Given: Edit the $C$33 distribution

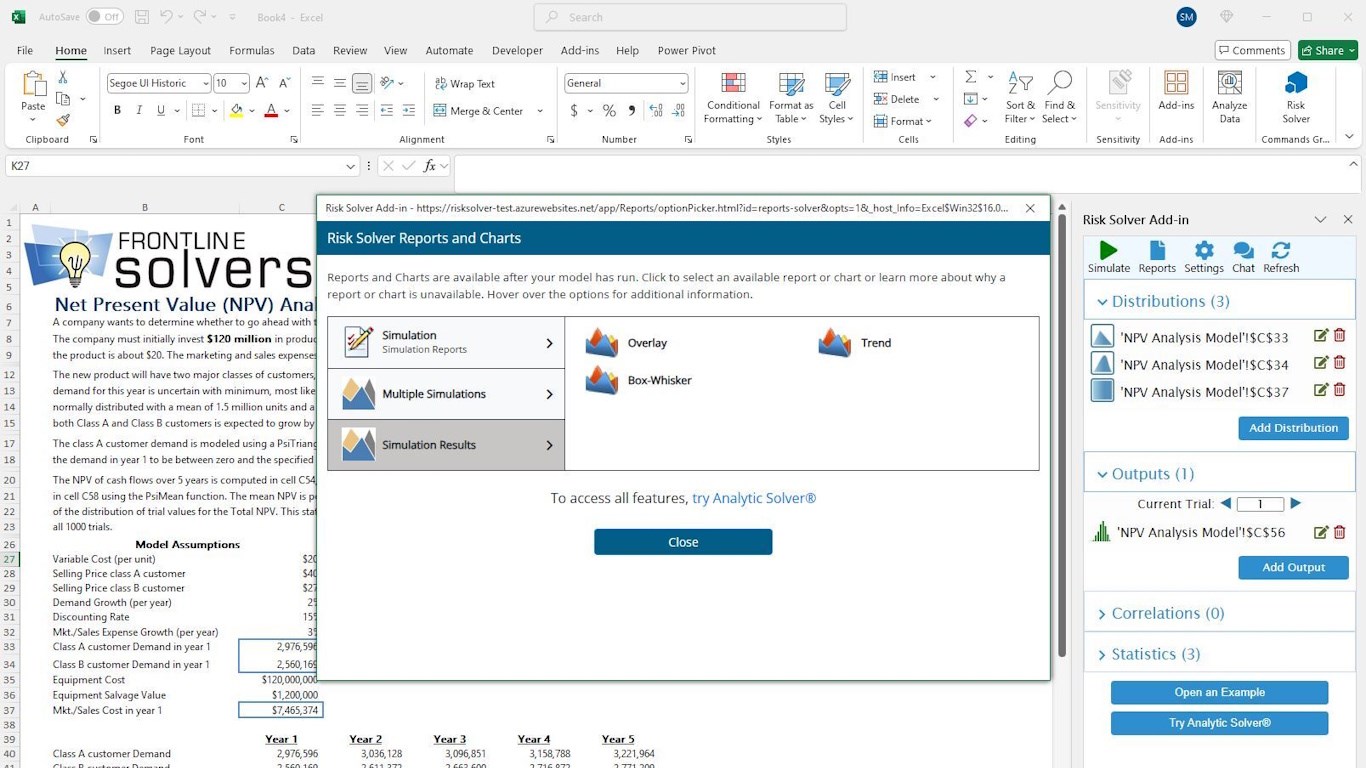Looking at the screenshot, I should click(x=1321, y=336).
